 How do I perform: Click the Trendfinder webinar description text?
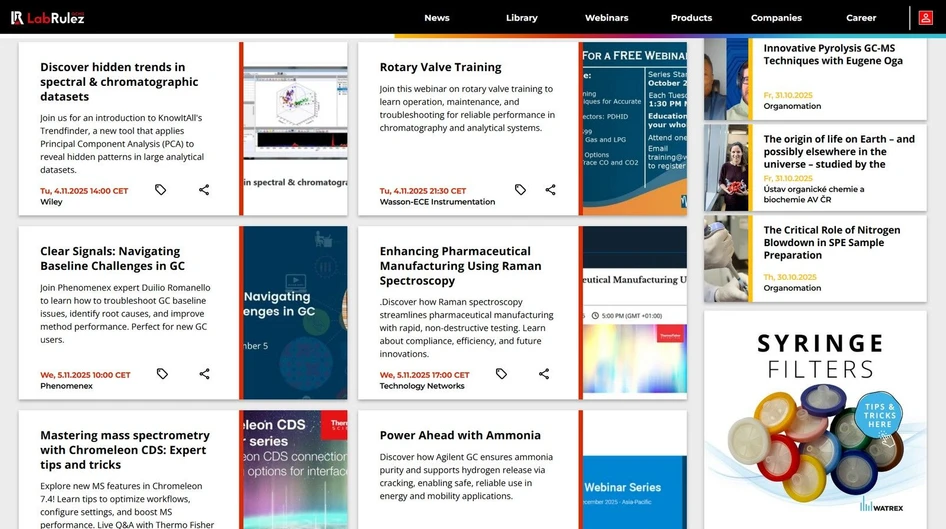[x=122, y=144]
